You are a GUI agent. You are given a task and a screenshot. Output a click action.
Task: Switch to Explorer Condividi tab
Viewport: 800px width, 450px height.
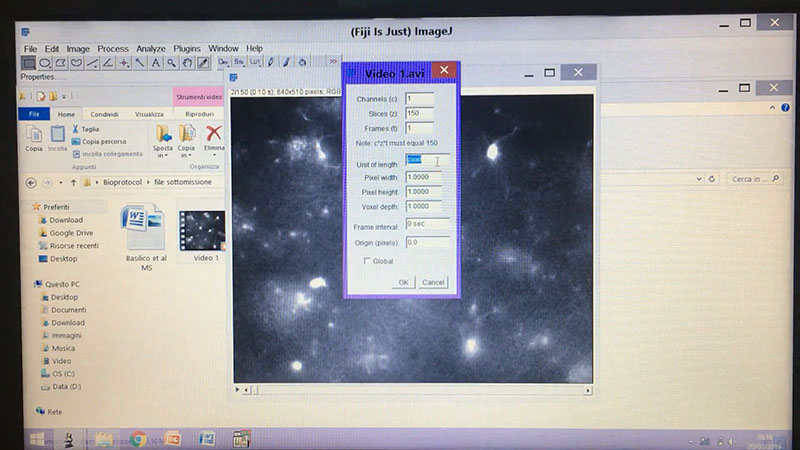click(105, 114)
